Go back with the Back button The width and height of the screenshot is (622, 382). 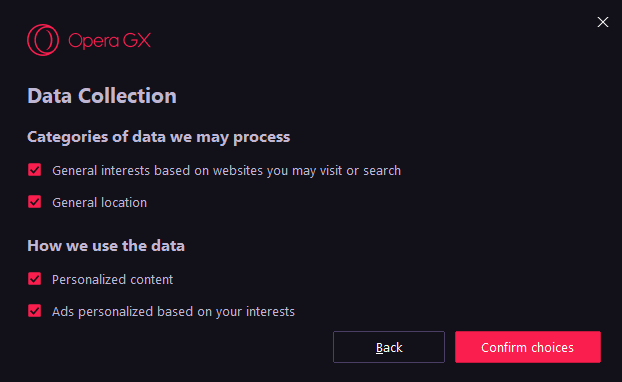coord(389,347)
